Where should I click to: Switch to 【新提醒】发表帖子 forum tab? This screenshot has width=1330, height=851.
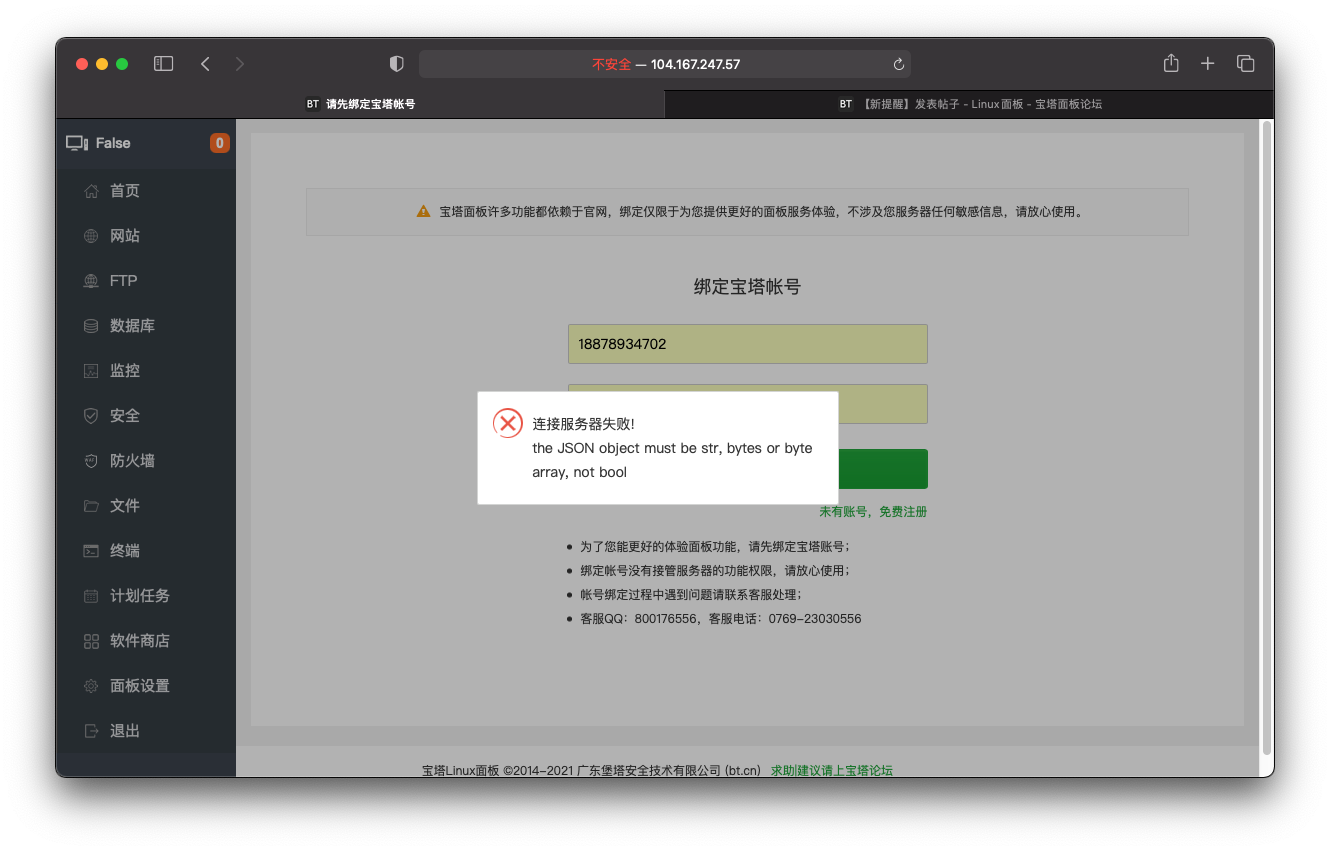click(x=969, y=104)
